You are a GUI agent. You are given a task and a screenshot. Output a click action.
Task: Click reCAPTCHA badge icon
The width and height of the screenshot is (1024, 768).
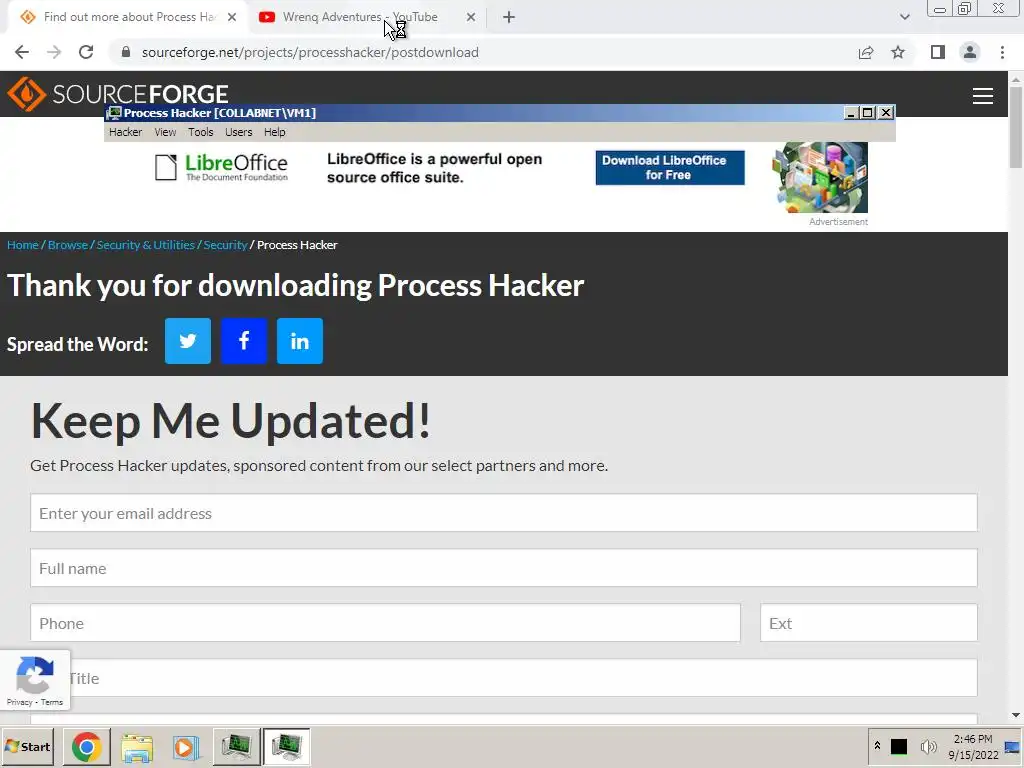click(35, 674)
